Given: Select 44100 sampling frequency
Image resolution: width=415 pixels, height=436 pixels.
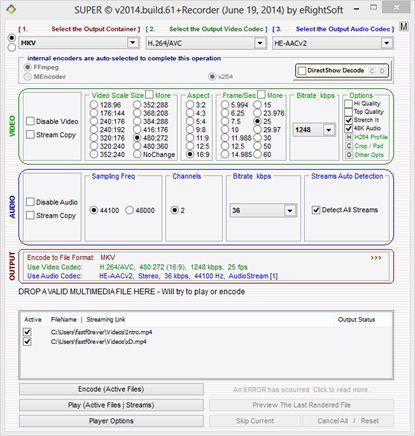Looking at the screenshot, I should coord(94,210).
